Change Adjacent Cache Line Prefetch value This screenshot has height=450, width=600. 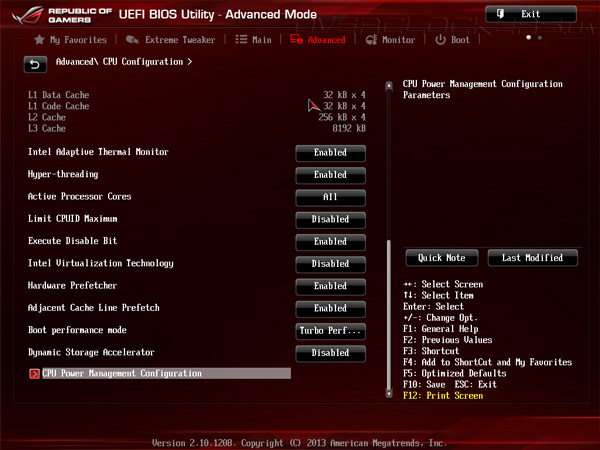[330, 308]
